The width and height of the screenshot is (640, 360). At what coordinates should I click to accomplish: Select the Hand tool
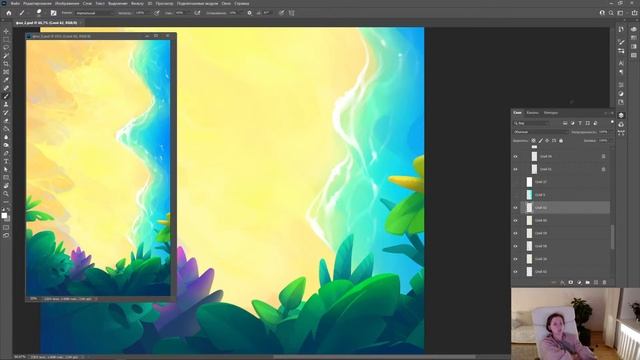point(6,186)
